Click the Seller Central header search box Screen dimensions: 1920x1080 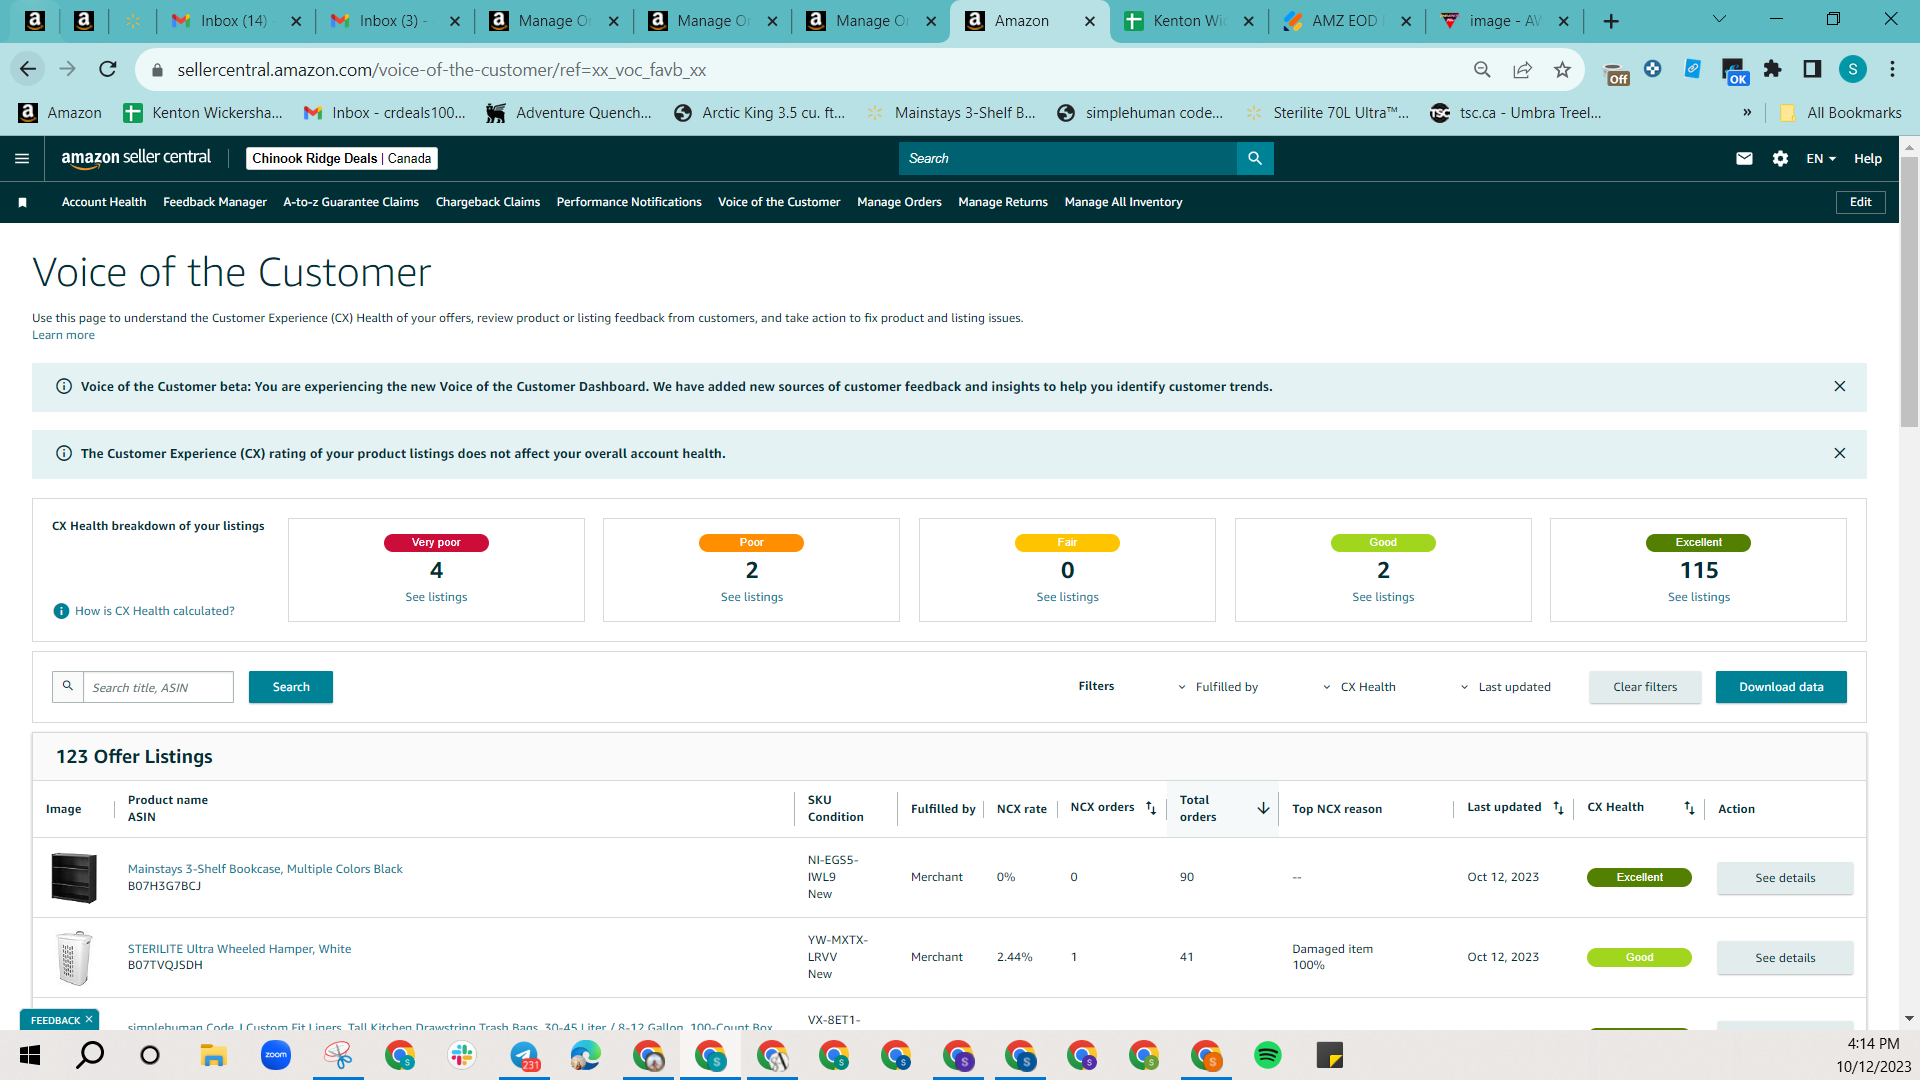tap(1068, 158)
